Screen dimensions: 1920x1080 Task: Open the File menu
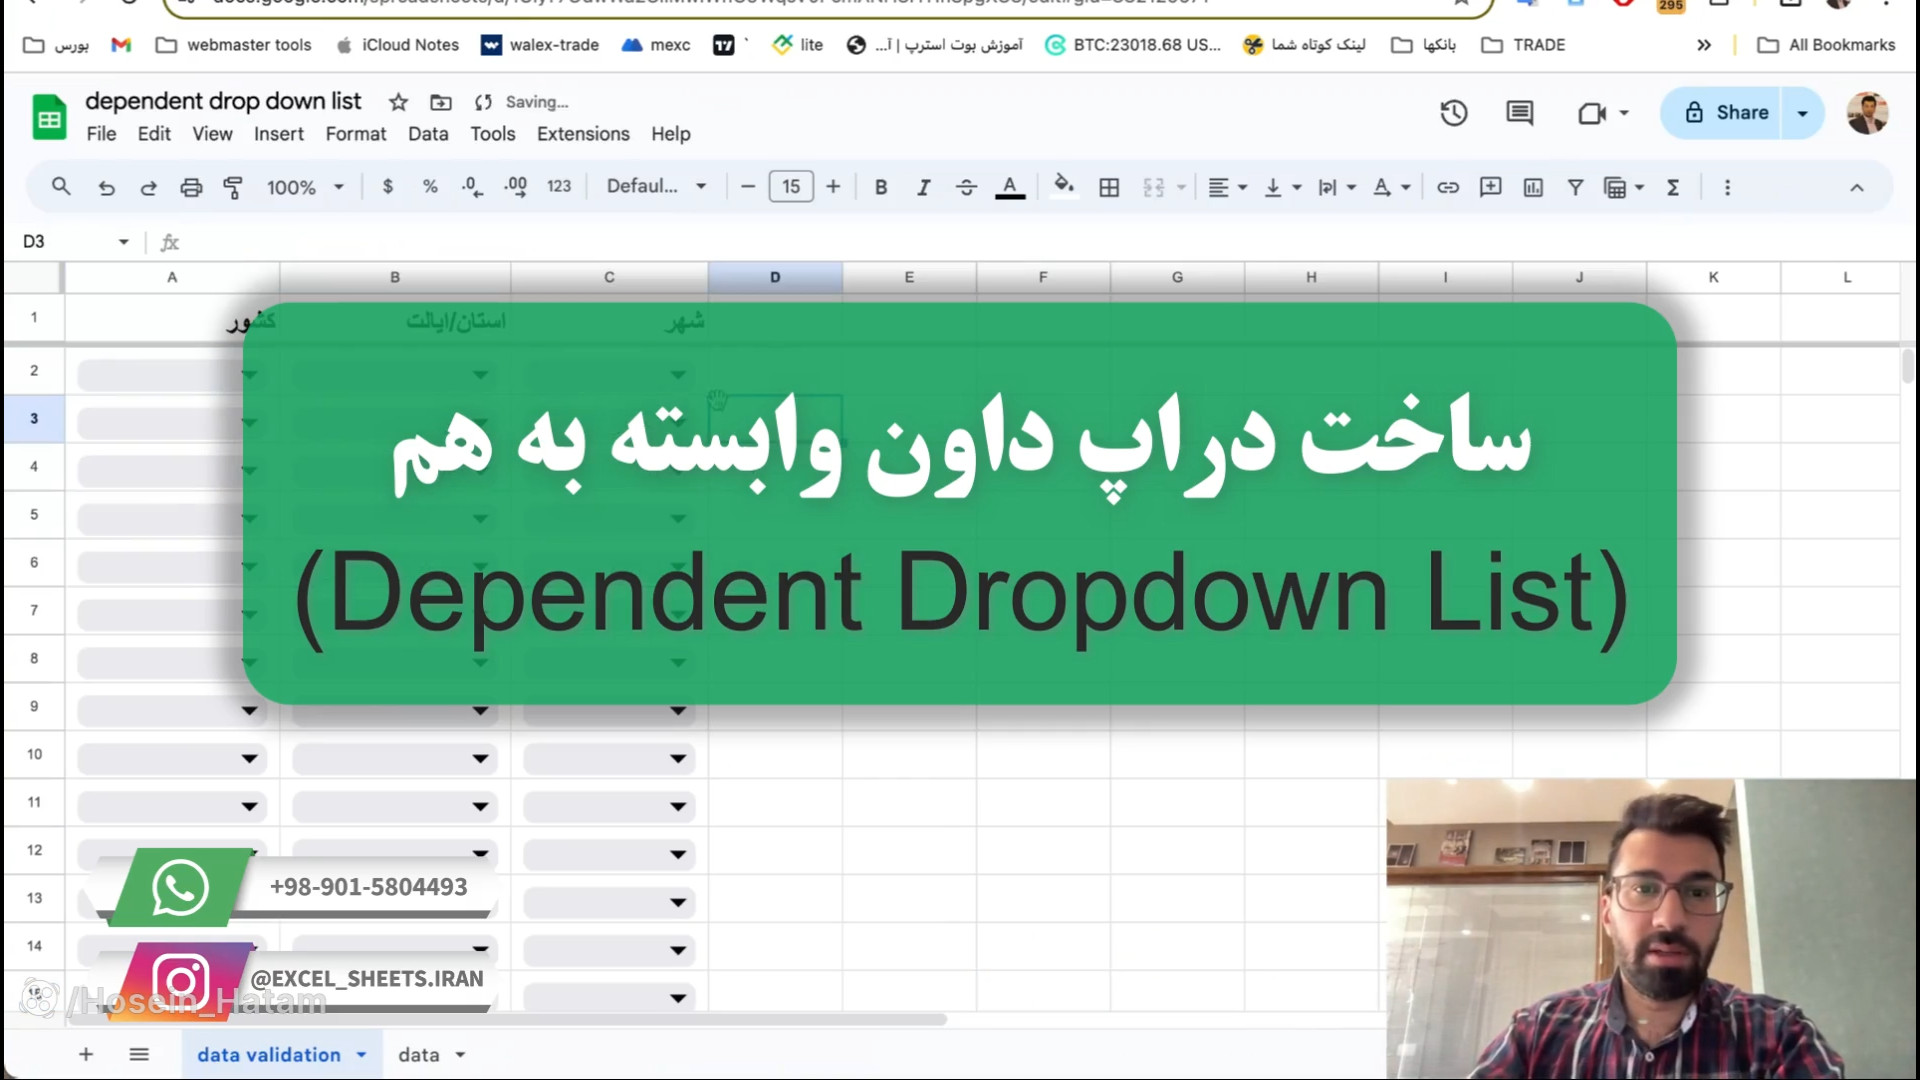101,134
